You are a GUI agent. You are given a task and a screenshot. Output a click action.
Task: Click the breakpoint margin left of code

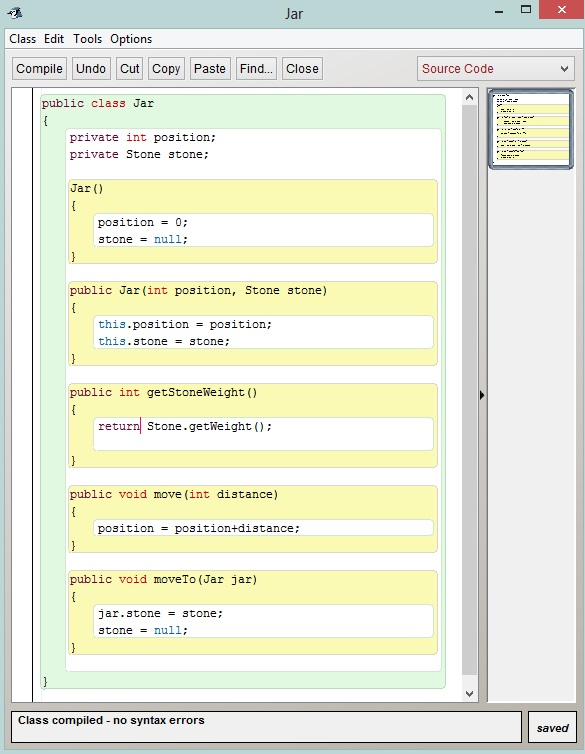tap(22, 394)
